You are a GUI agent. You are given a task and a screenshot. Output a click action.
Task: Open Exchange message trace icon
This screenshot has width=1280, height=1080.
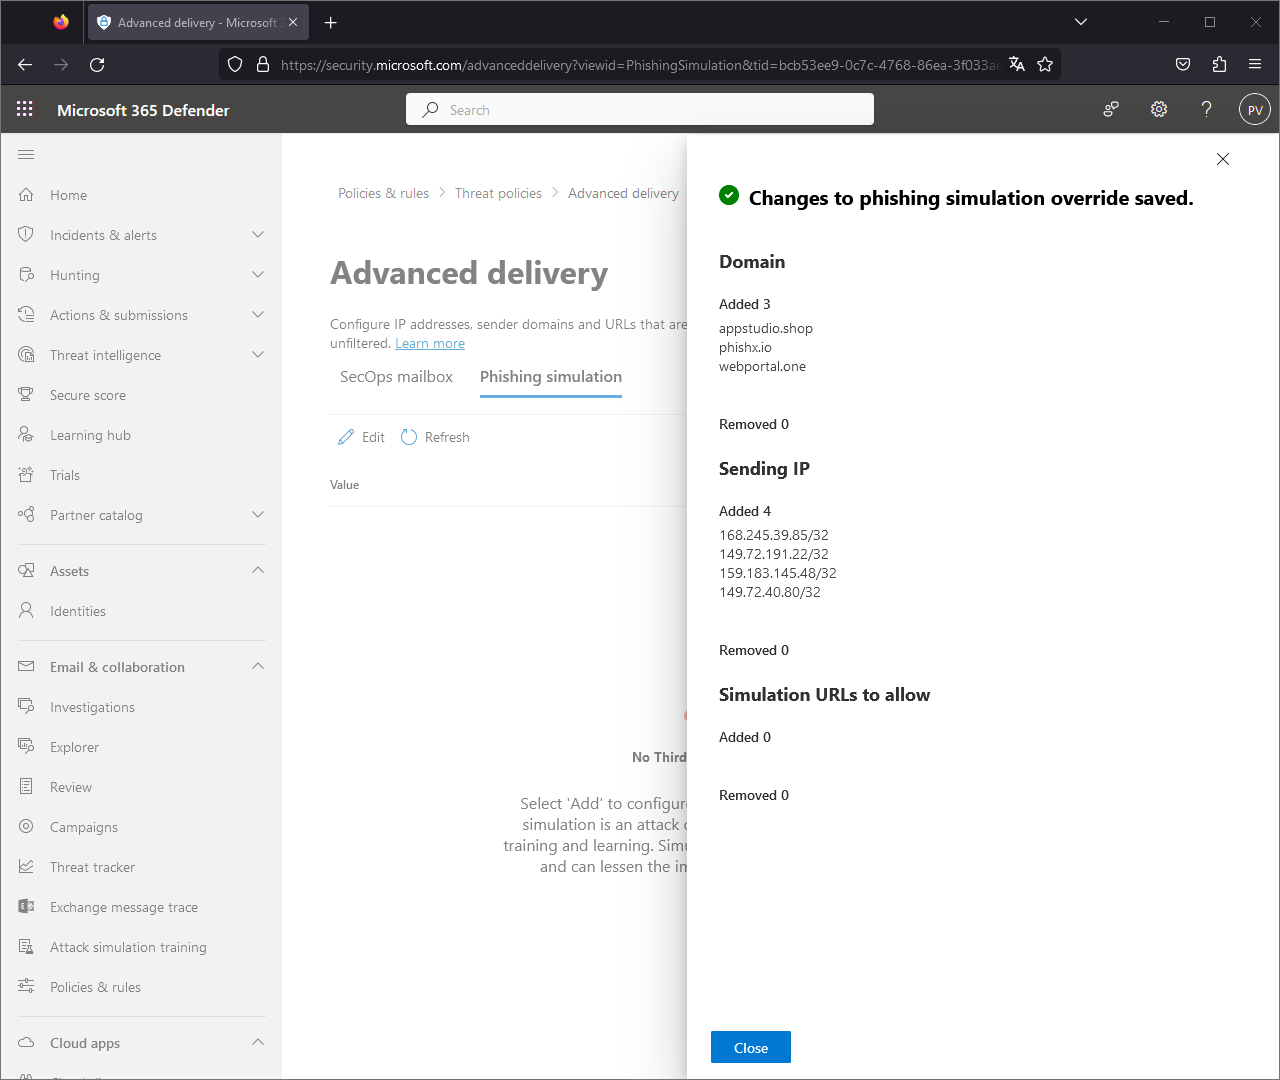pyautogui.click(x=26, y=906)
